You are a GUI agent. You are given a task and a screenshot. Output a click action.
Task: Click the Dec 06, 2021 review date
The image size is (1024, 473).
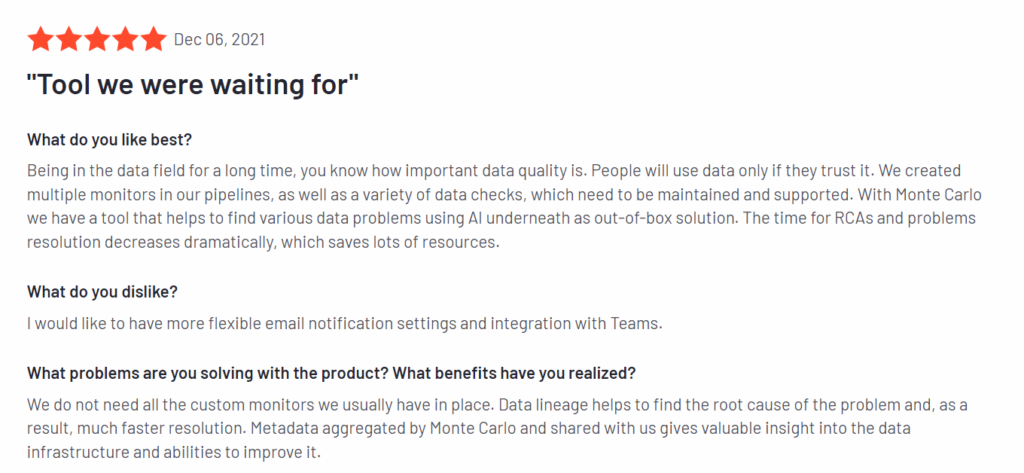219,40
